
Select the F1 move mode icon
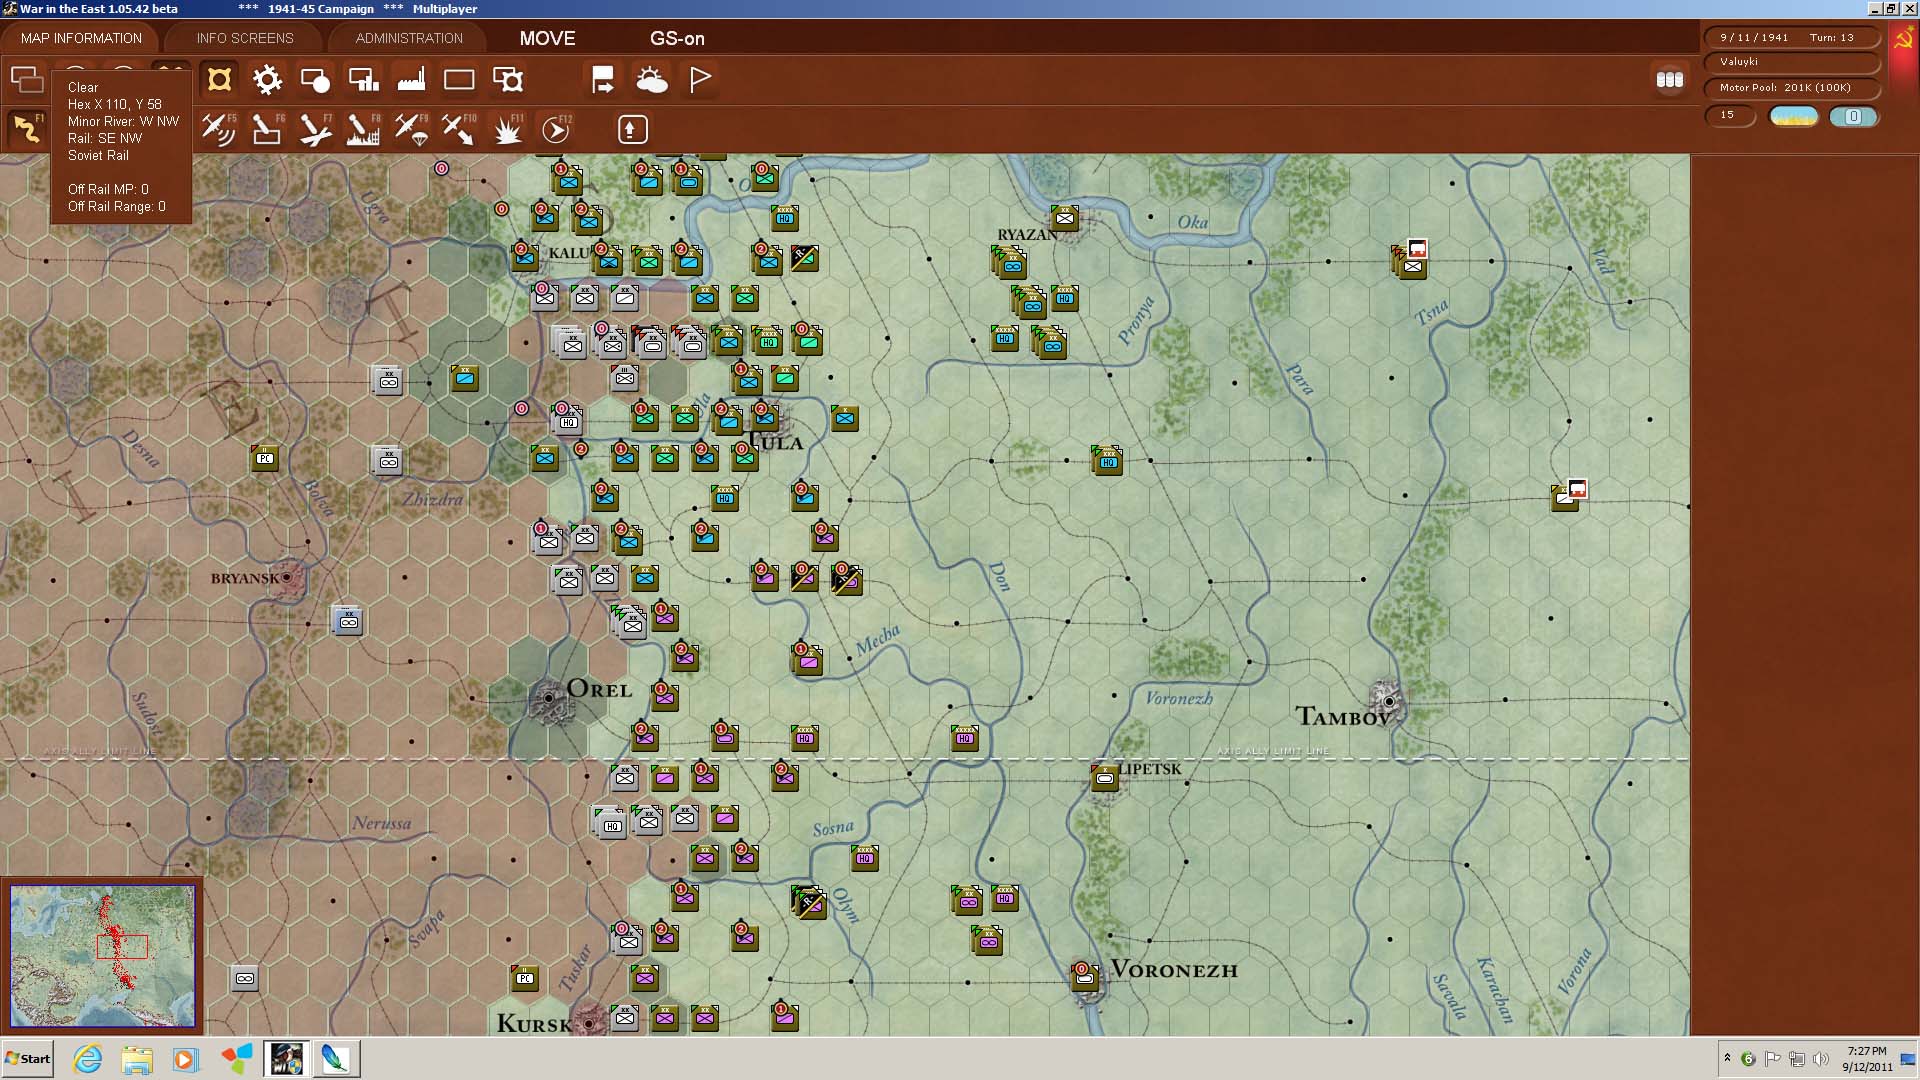click(x=26, y=129)
